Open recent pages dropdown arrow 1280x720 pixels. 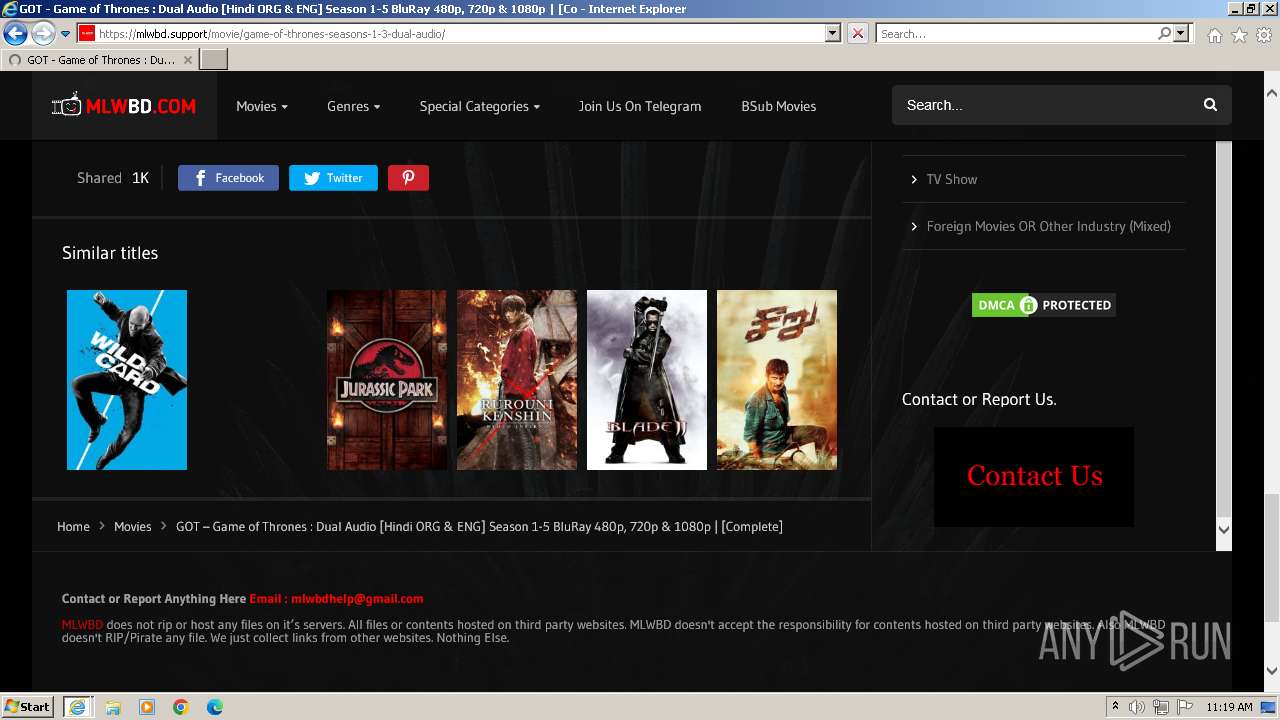[x=65, y=34]
